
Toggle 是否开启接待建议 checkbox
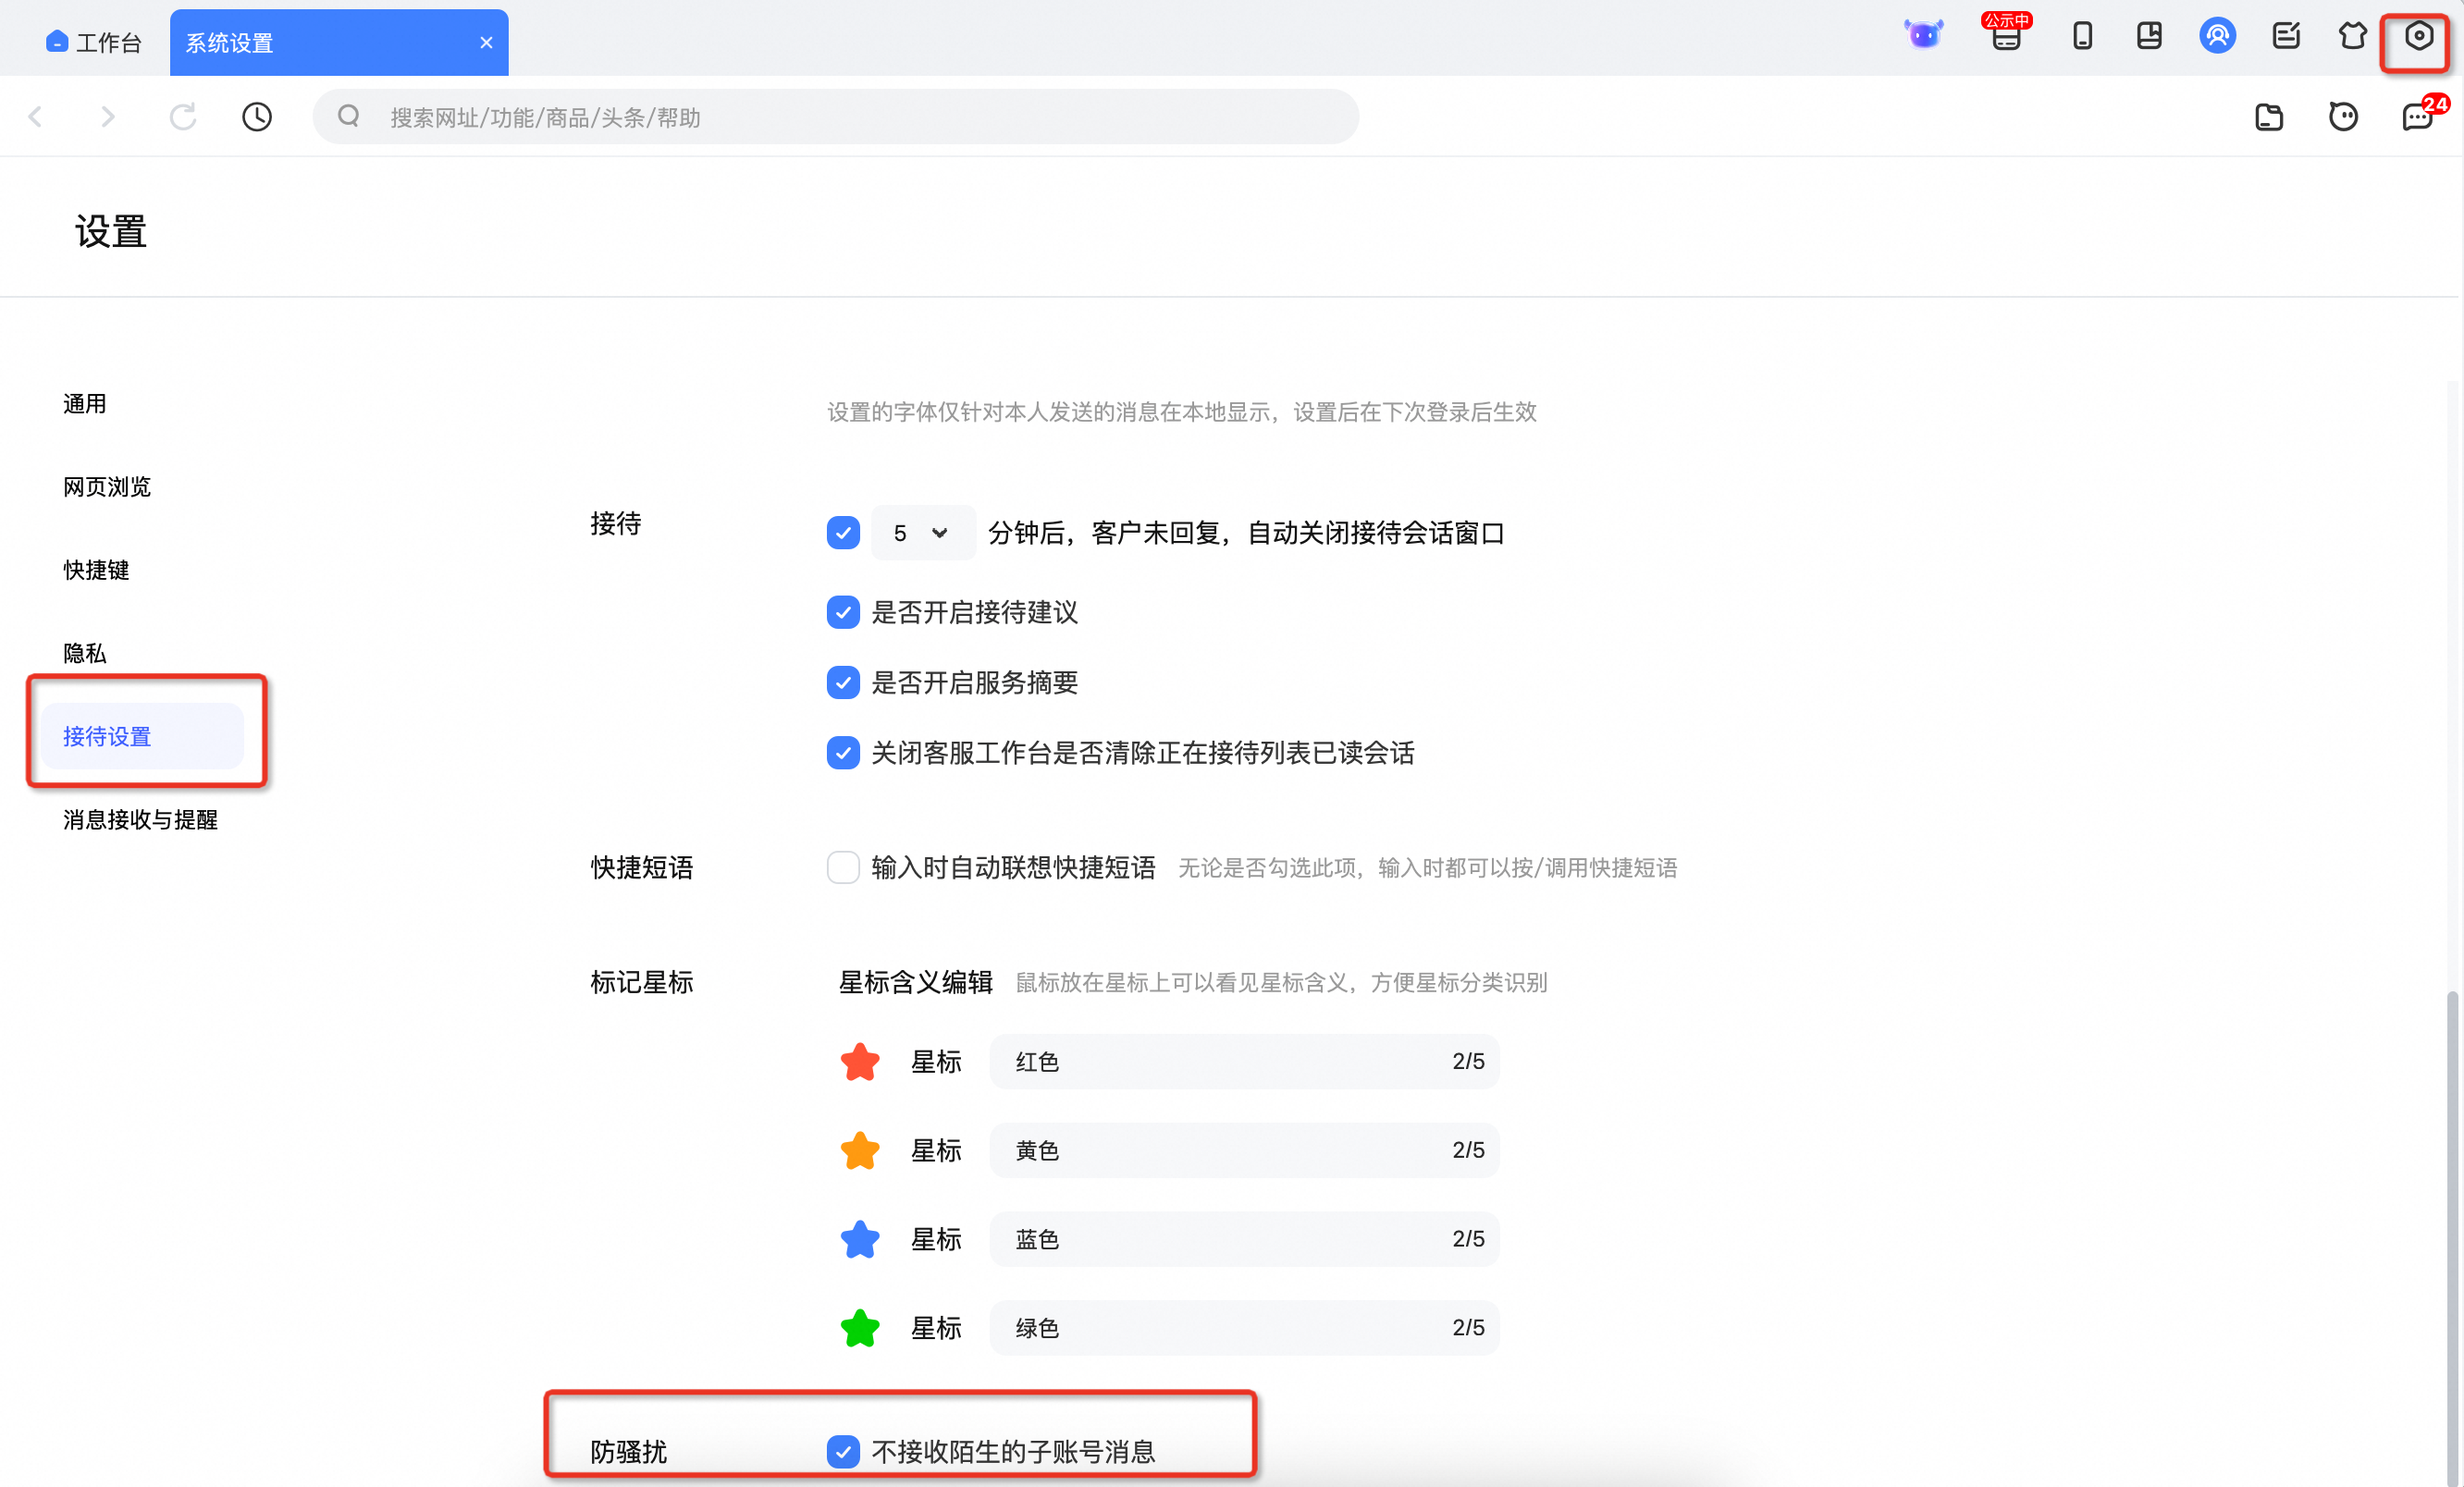[843, 612]
